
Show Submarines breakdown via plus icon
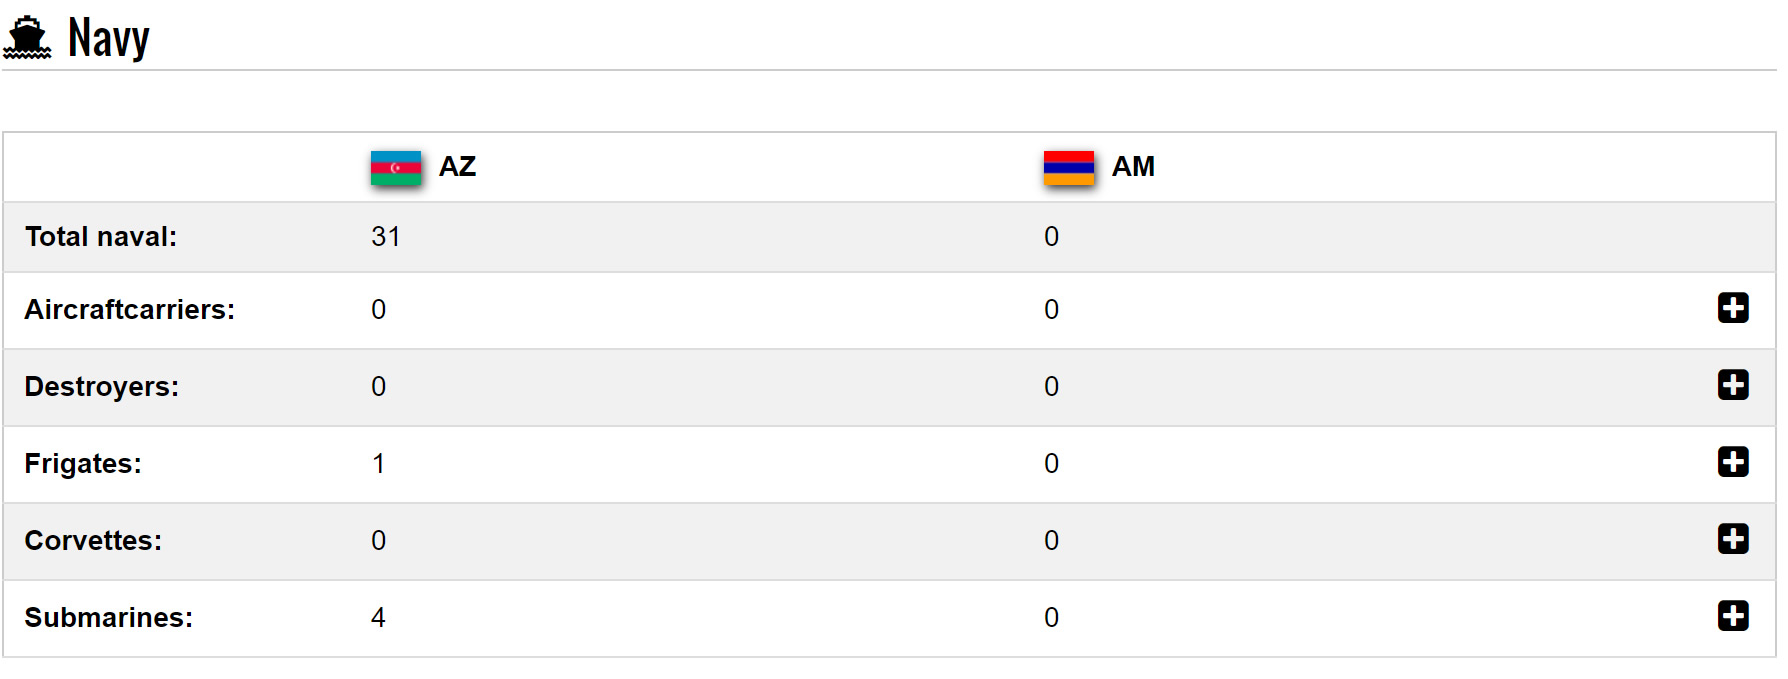1732,616
